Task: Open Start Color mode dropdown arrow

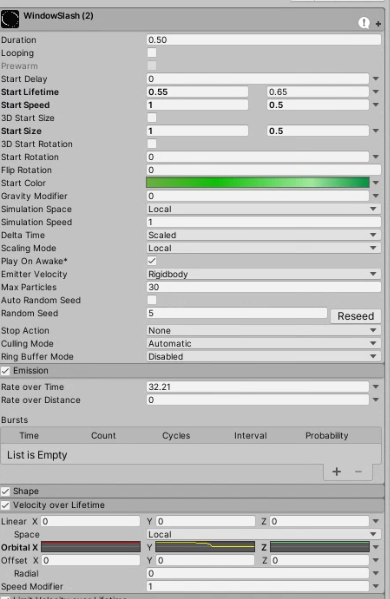Action: tap(376, 183)
